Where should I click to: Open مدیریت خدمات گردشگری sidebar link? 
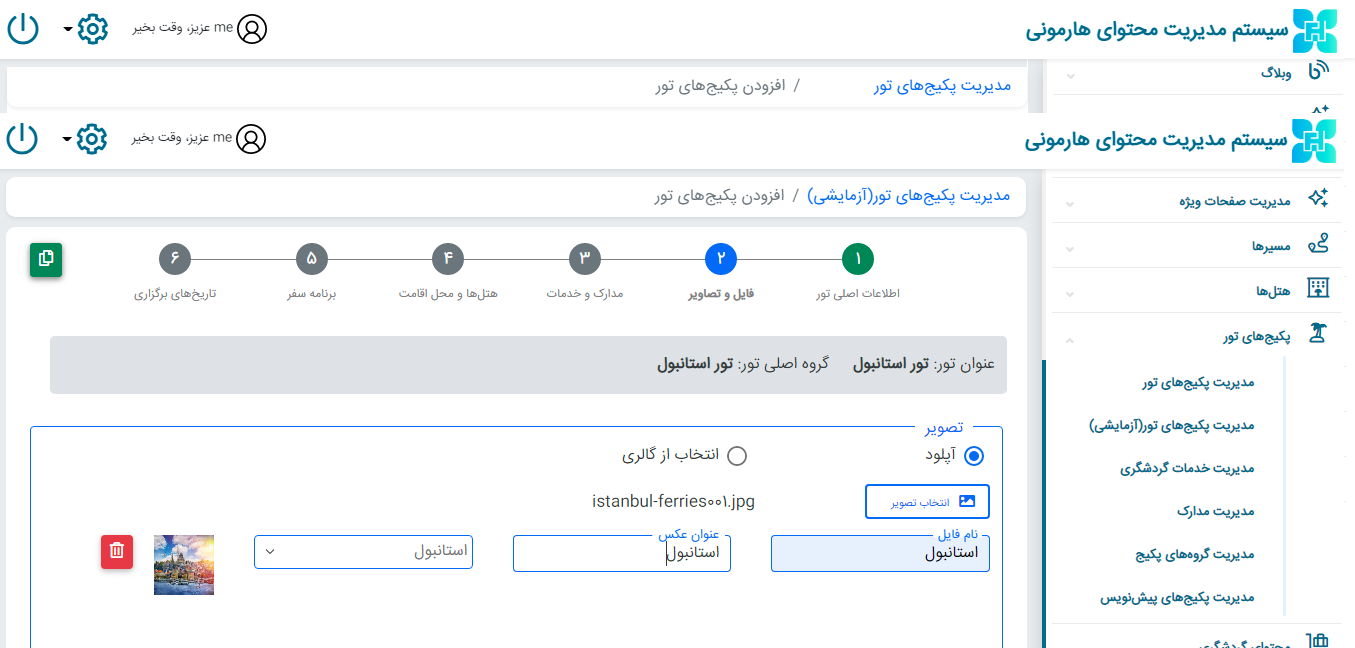1186,468
